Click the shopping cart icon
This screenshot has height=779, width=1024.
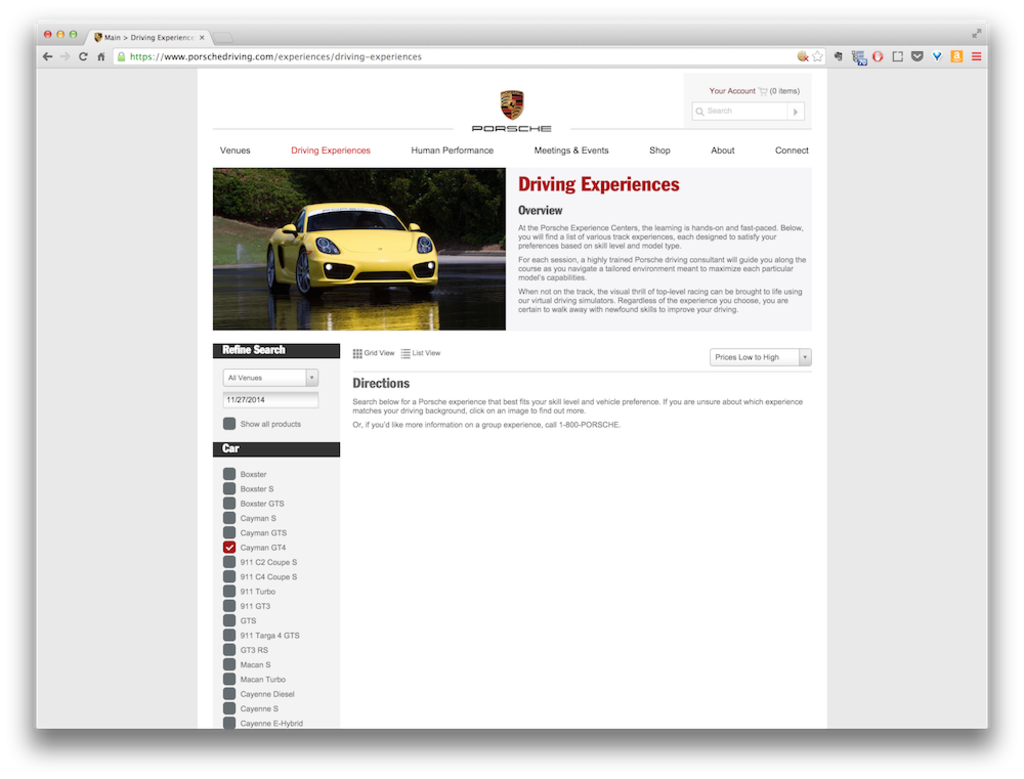point(763,91)
